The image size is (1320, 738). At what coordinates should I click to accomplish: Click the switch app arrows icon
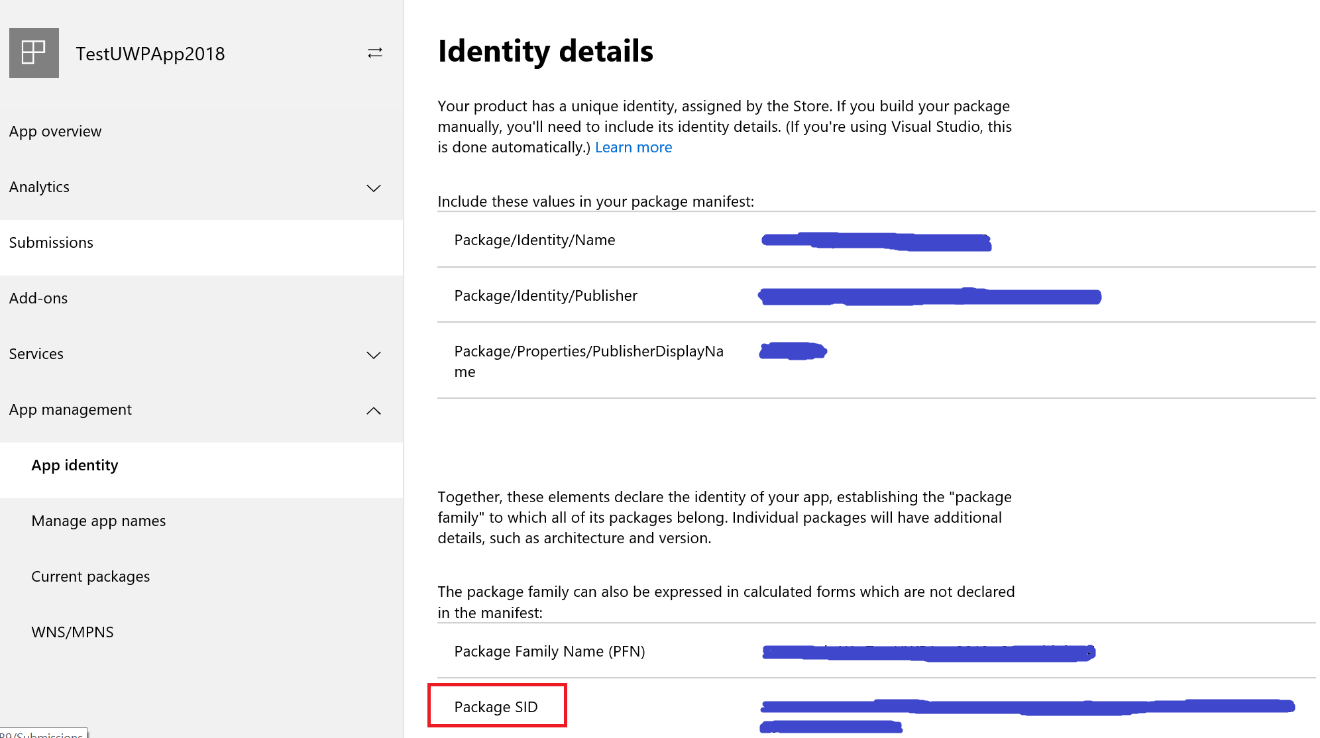click(375, 53)
